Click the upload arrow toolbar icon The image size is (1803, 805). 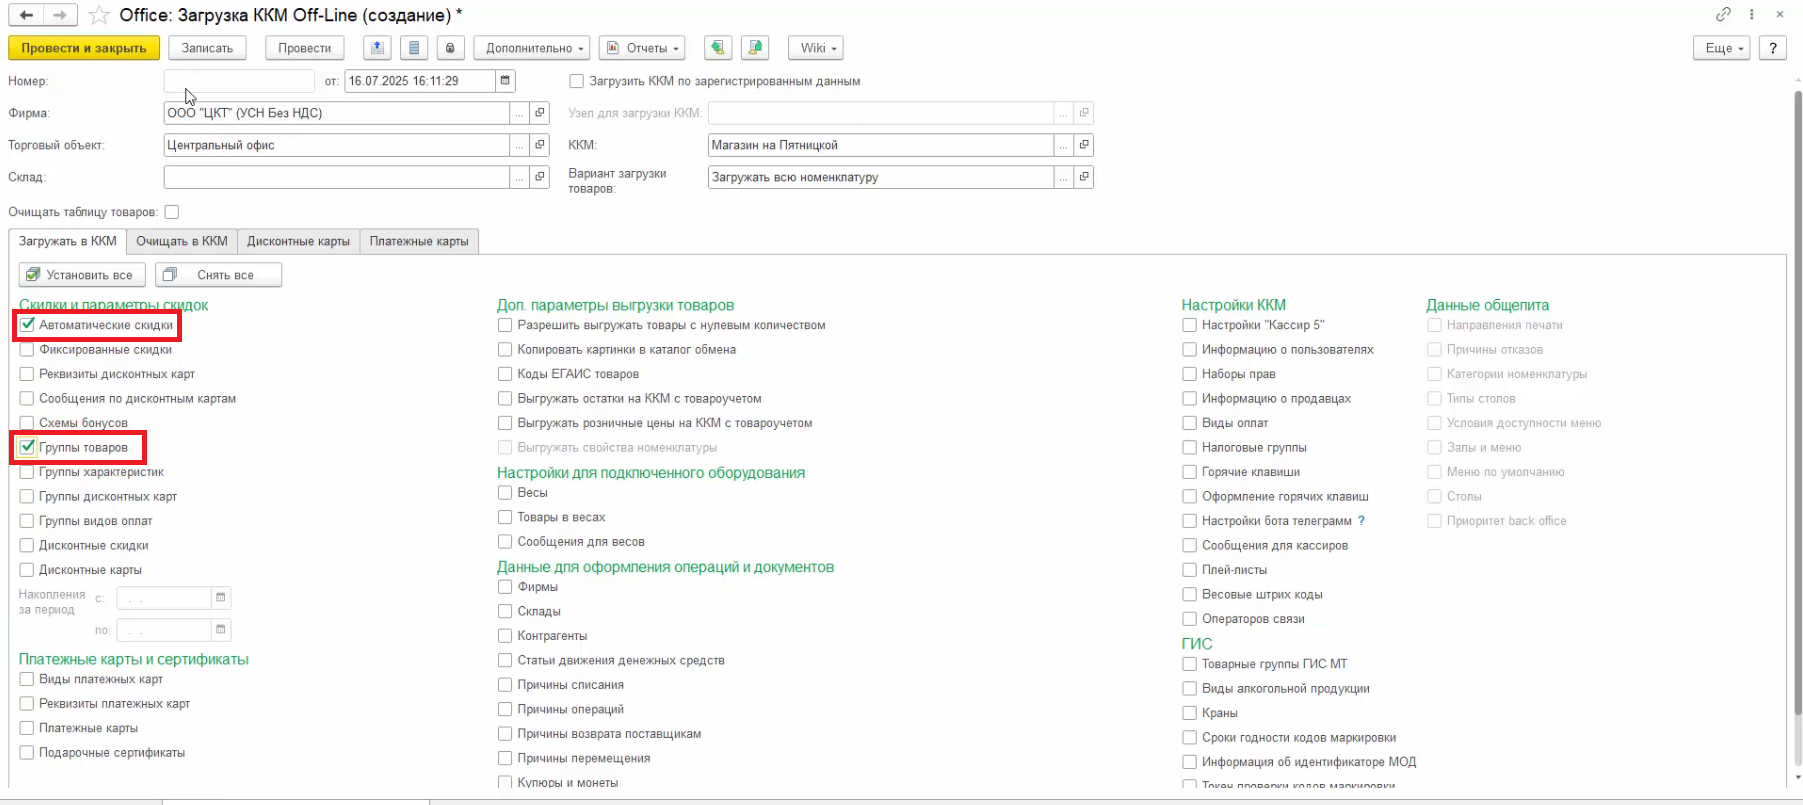[377, 48]
